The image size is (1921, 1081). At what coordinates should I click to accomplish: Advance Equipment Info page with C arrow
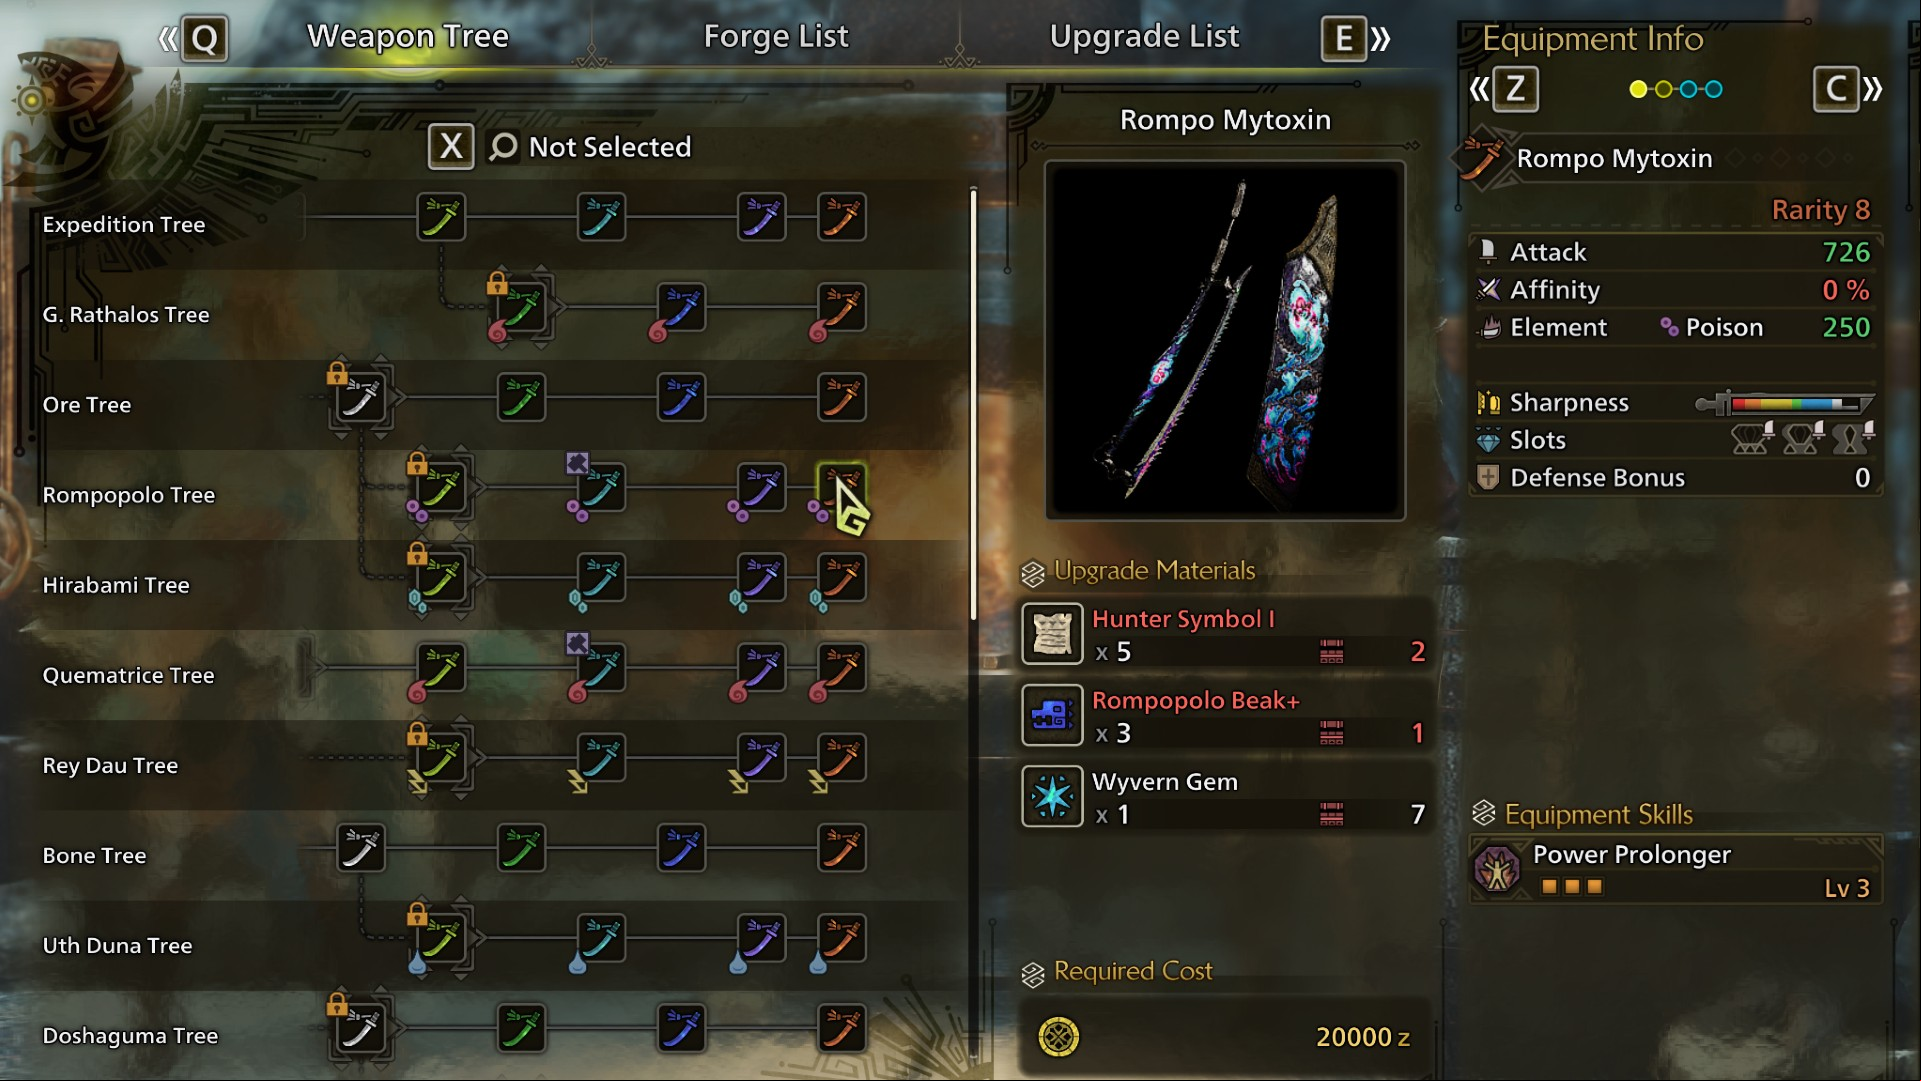[1848, 89]
